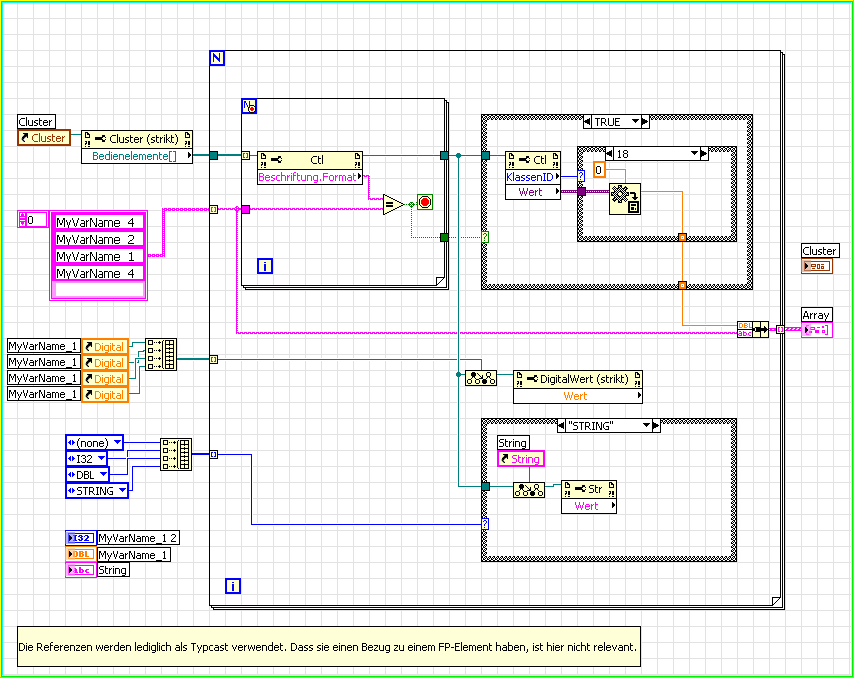Click the Beschriftung.Format property
854x678 pixels.
pos(310,177)
